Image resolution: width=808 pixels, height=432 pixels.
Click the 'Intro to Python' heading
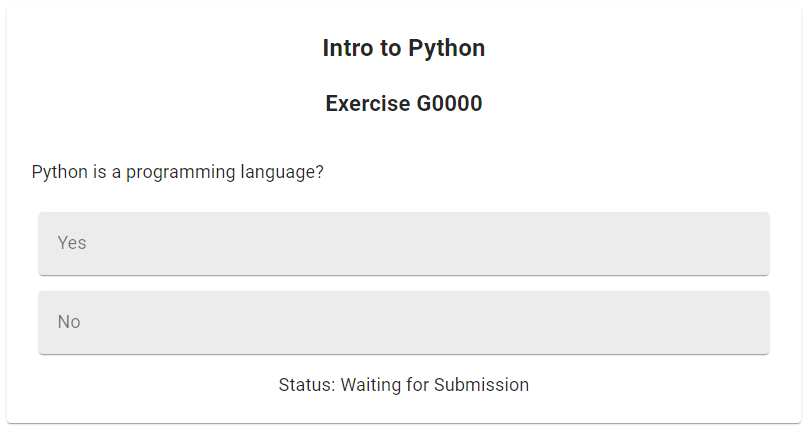[x=403, y=48]
